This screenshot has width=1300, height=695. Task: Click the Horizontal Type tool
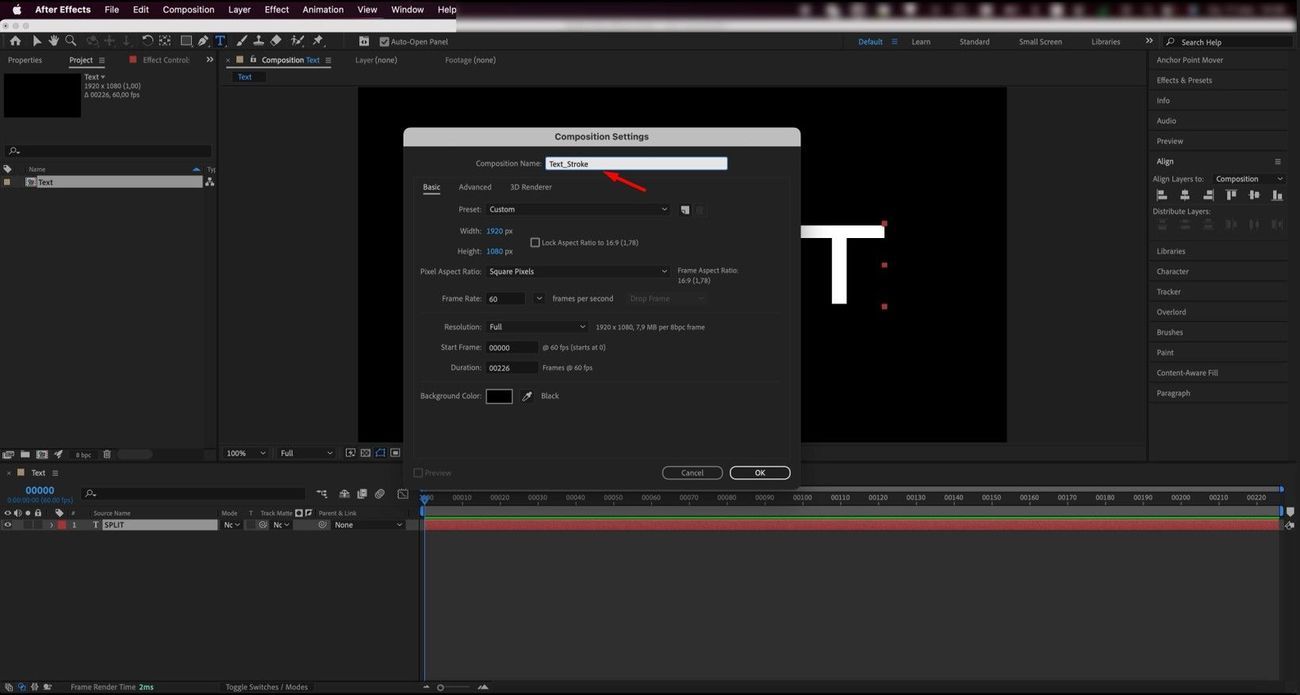[220, 41]
